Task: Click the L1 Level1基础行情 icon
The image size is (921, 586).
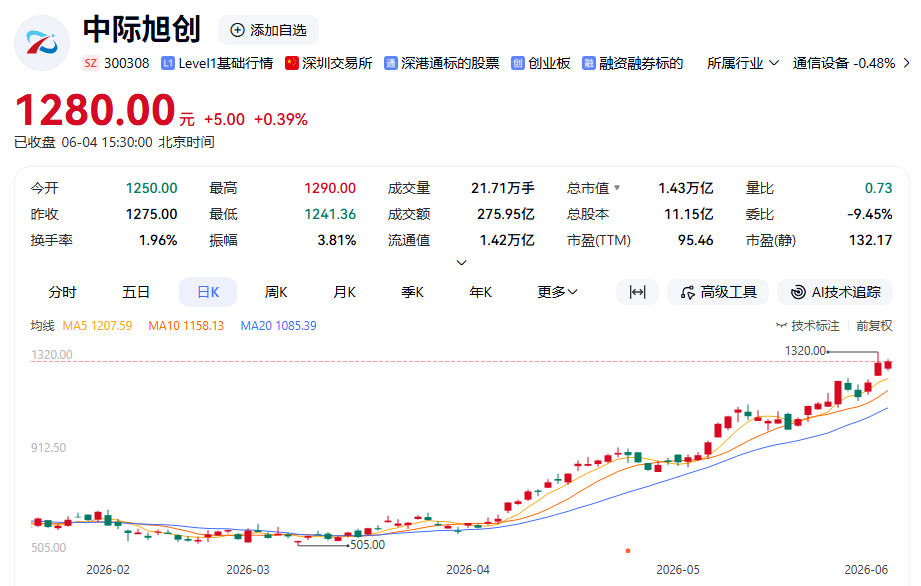Action: pos(167,63)
